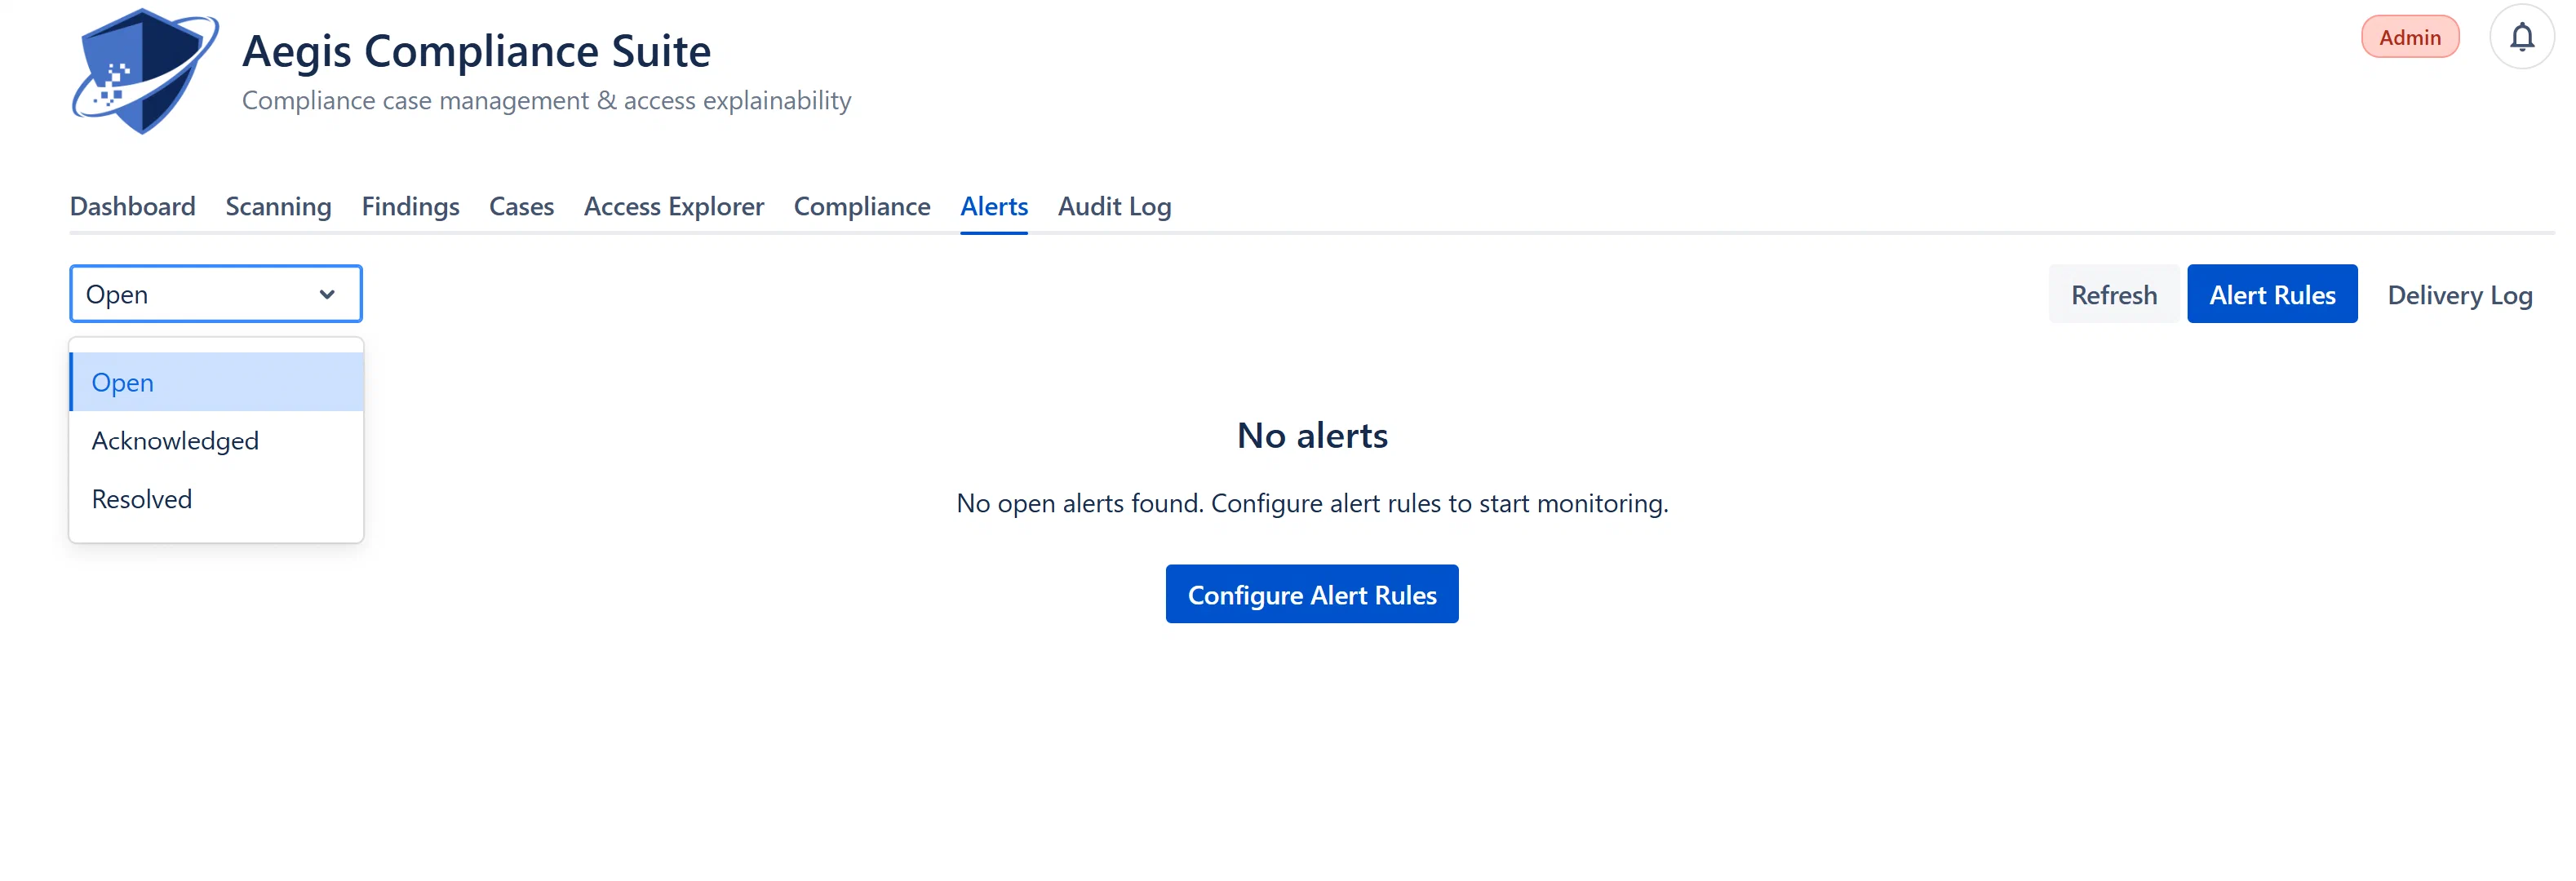Open the notifications bell

click(2521, 37)
